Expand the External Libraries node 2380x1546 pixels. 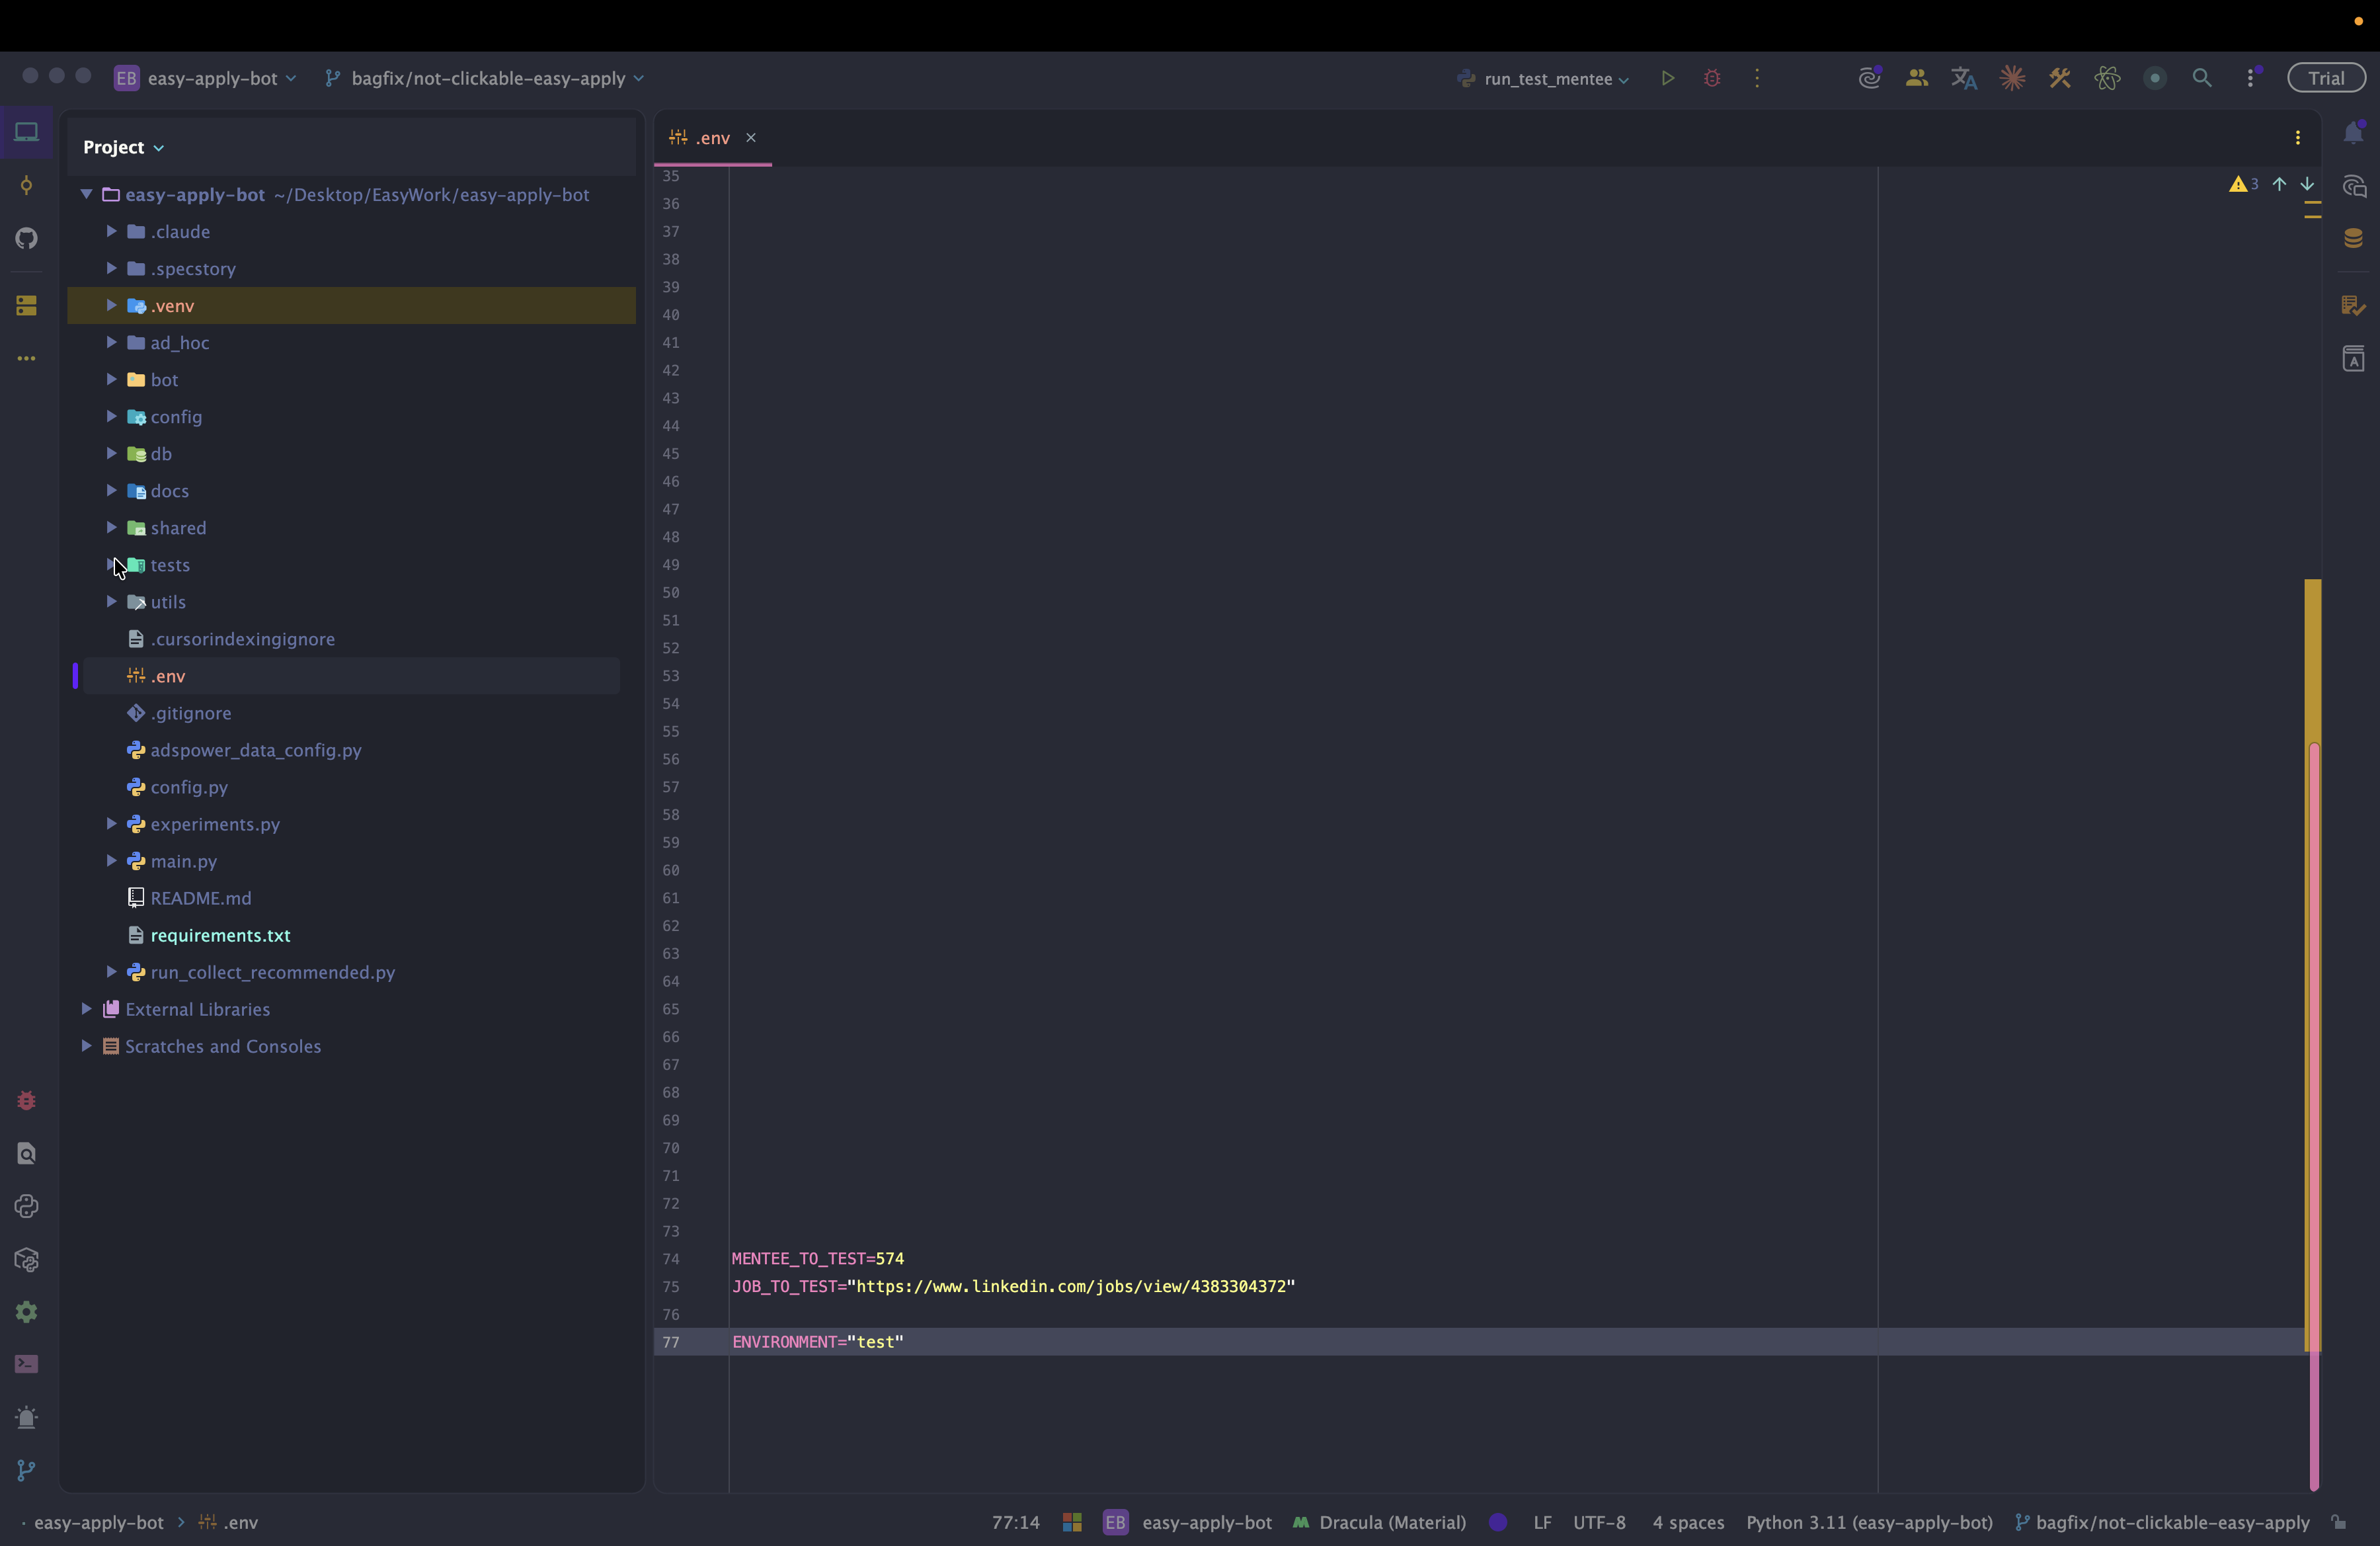pos(86,1009)
